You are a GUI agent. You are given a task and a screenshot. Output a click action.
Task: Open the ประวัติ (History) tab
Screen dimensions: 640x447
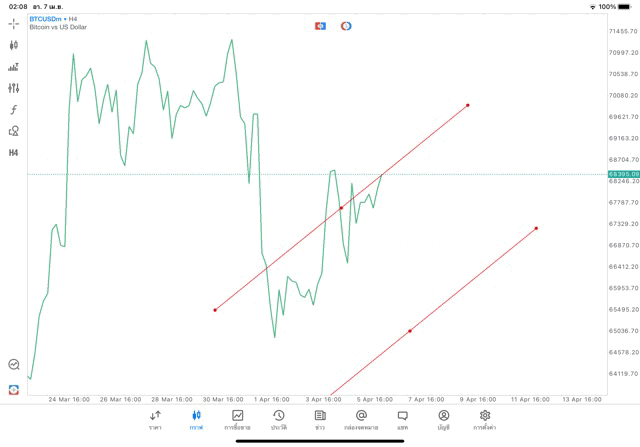pos(279,419)
